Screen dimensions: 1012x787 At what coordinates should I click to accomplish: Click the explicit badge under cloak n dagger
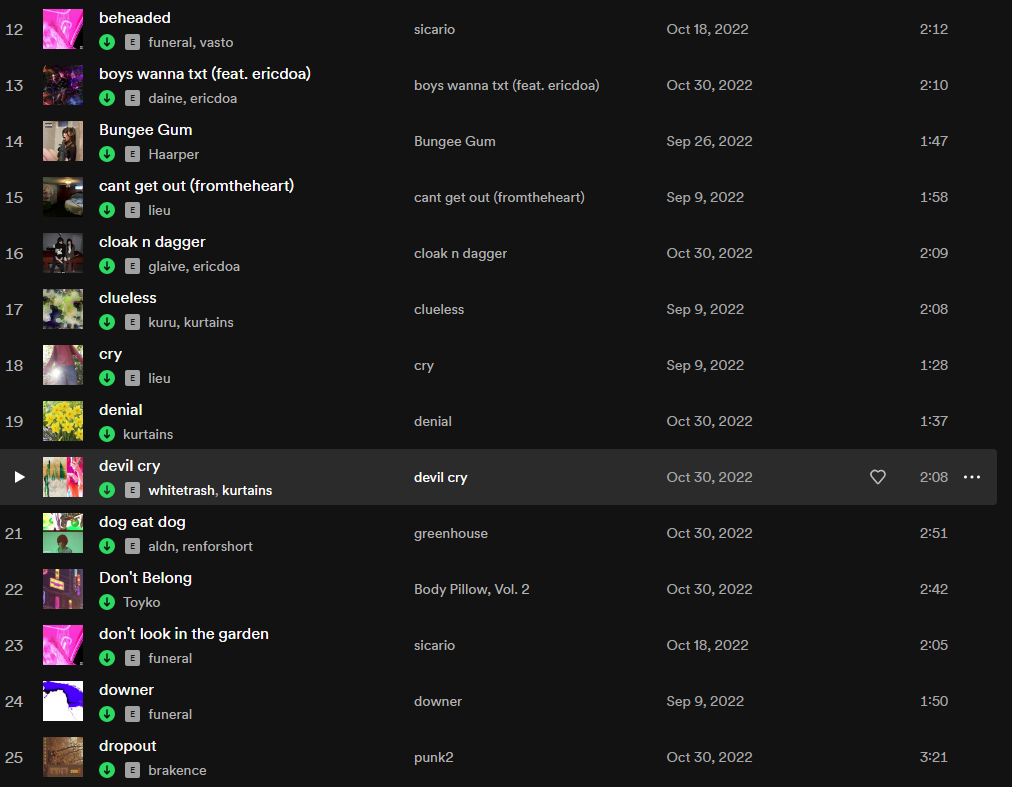point(132,266)
